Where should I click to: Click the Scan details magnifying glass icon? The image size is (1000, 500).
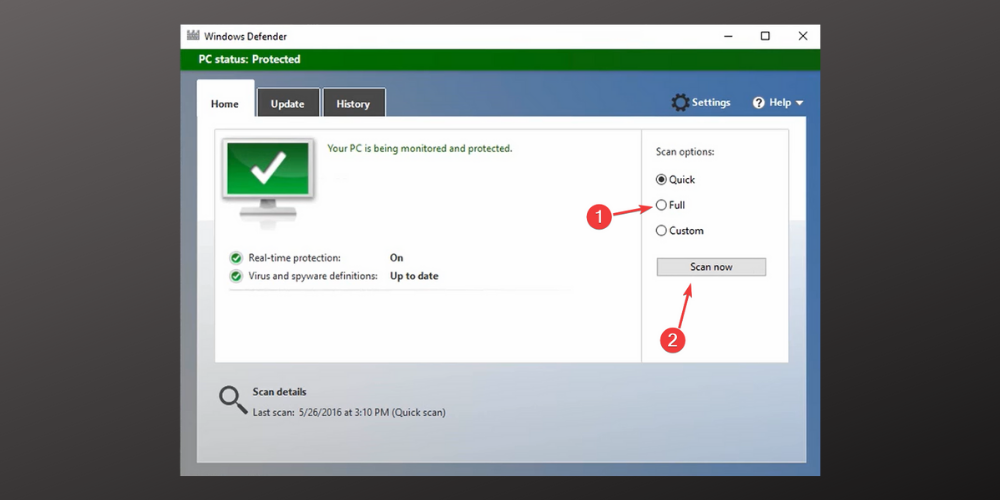tap(233, 401)
